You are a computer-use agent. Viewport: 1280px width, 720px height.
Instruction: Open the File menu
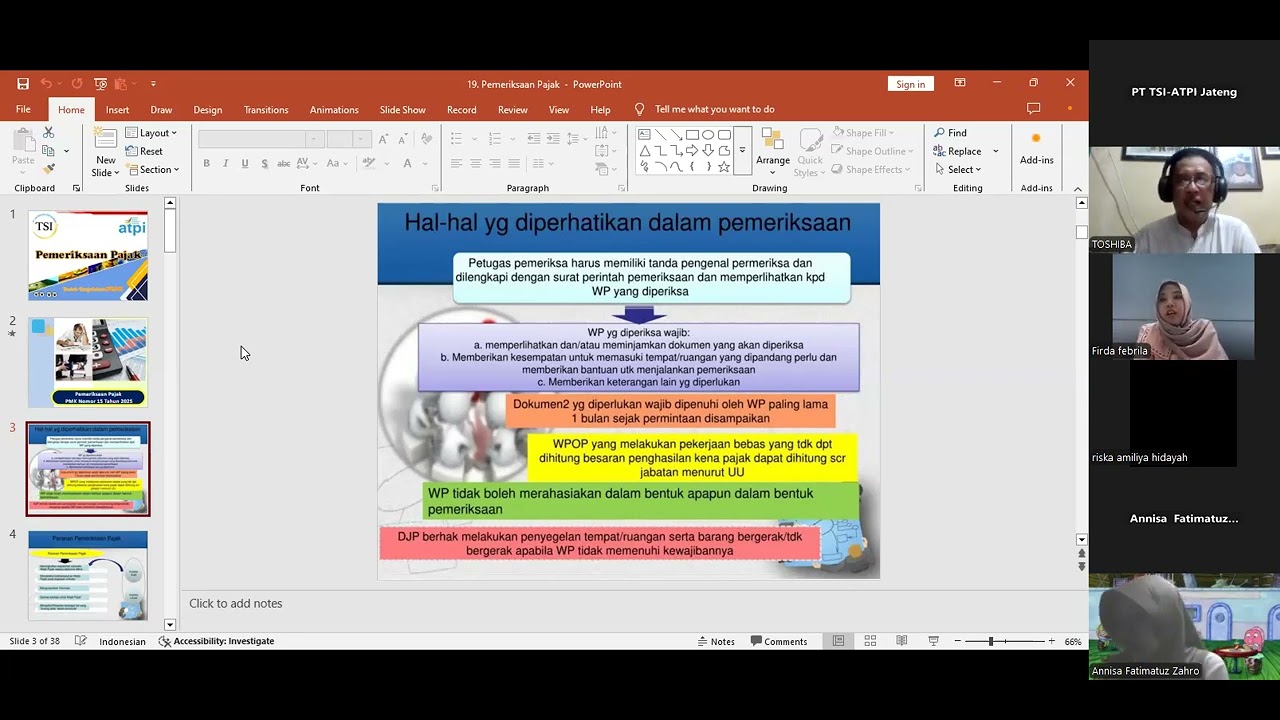point(23,110)
